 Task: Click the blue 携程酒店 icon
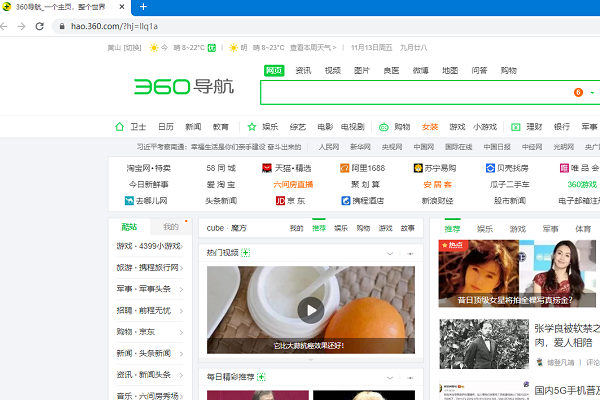coord(346,201)
